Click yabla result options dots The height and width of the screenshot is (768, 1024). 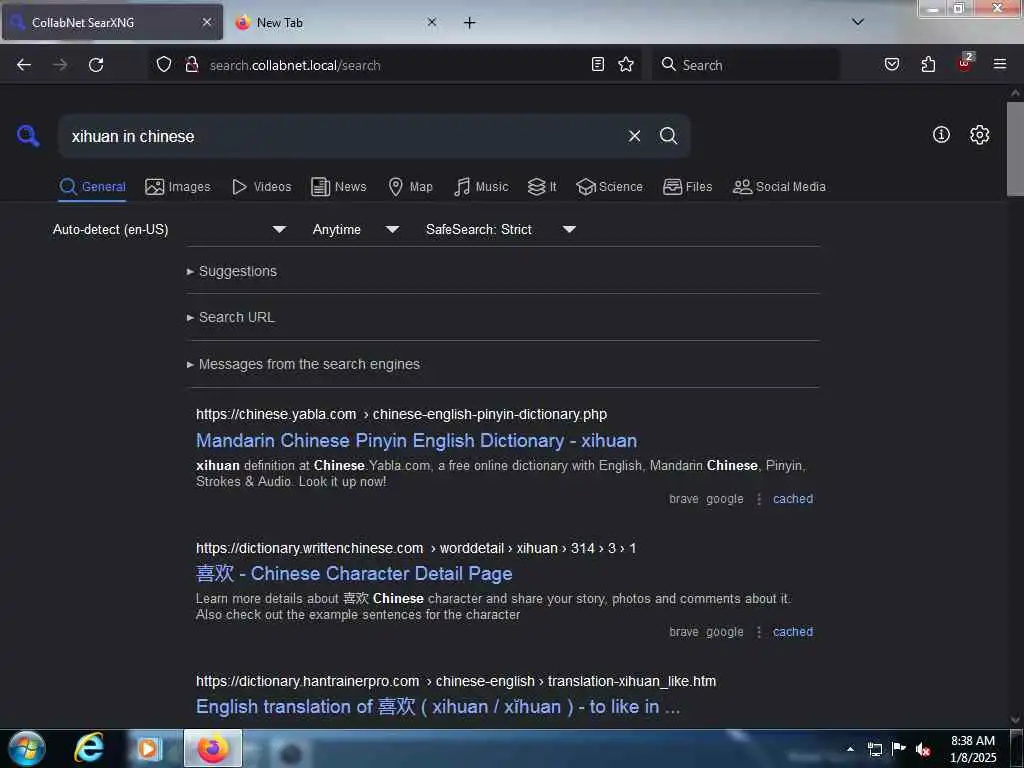[758, 499]
